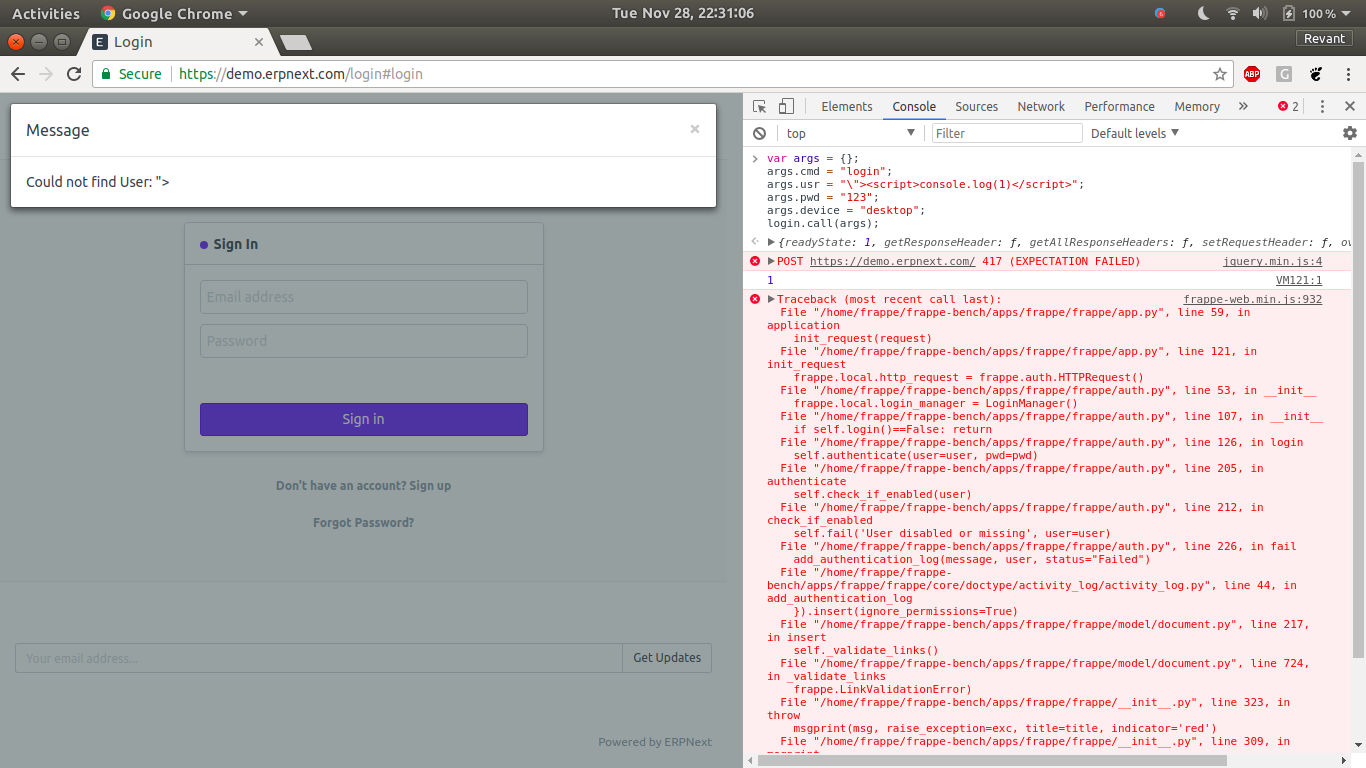Click the green Secure padlock indicator
The width and height of the screenshot is (1366, 768).
131,74
